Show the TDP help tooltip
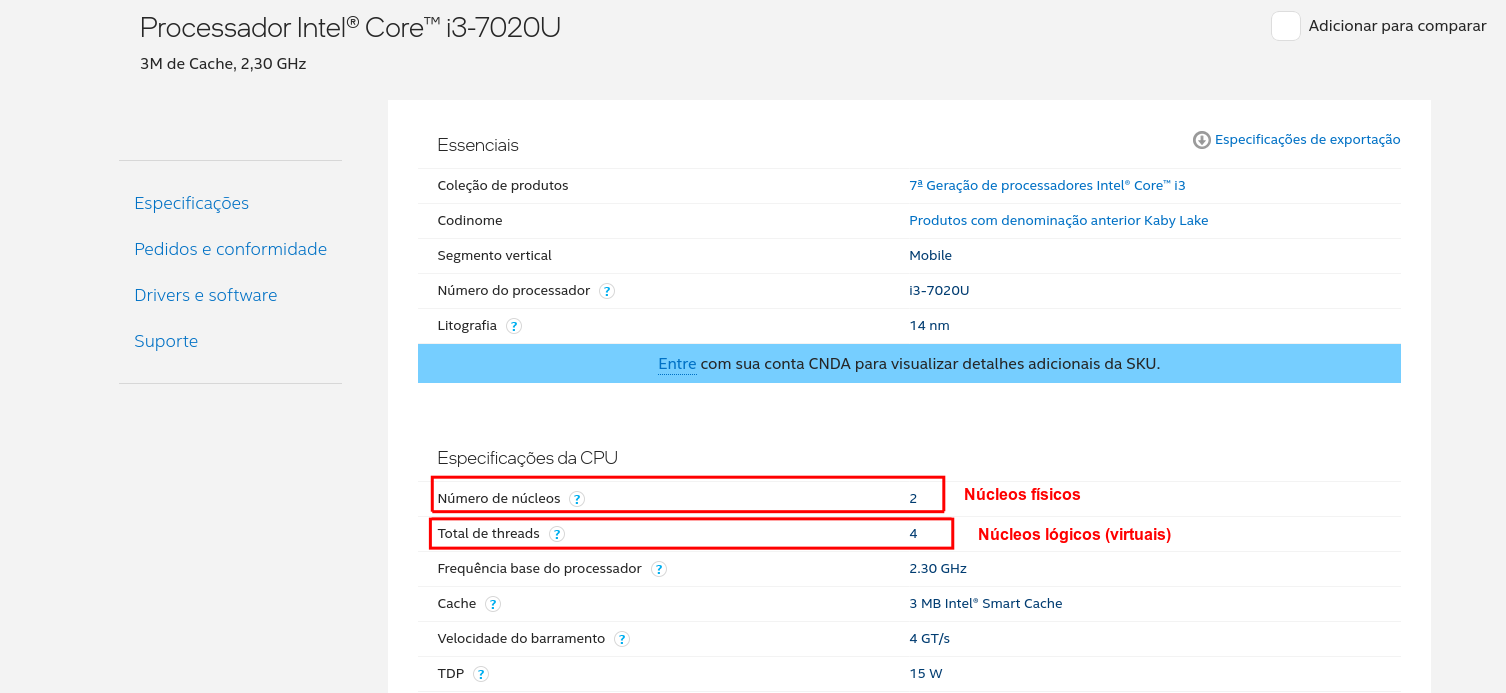The width and height of the screenshot is (1506, 693). coord(481,674)
